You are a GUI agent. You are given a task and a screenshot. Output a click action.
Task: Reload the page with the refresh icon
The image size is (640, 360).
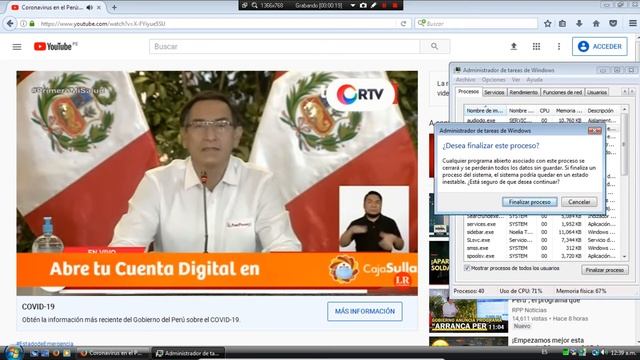pos(403,24)
